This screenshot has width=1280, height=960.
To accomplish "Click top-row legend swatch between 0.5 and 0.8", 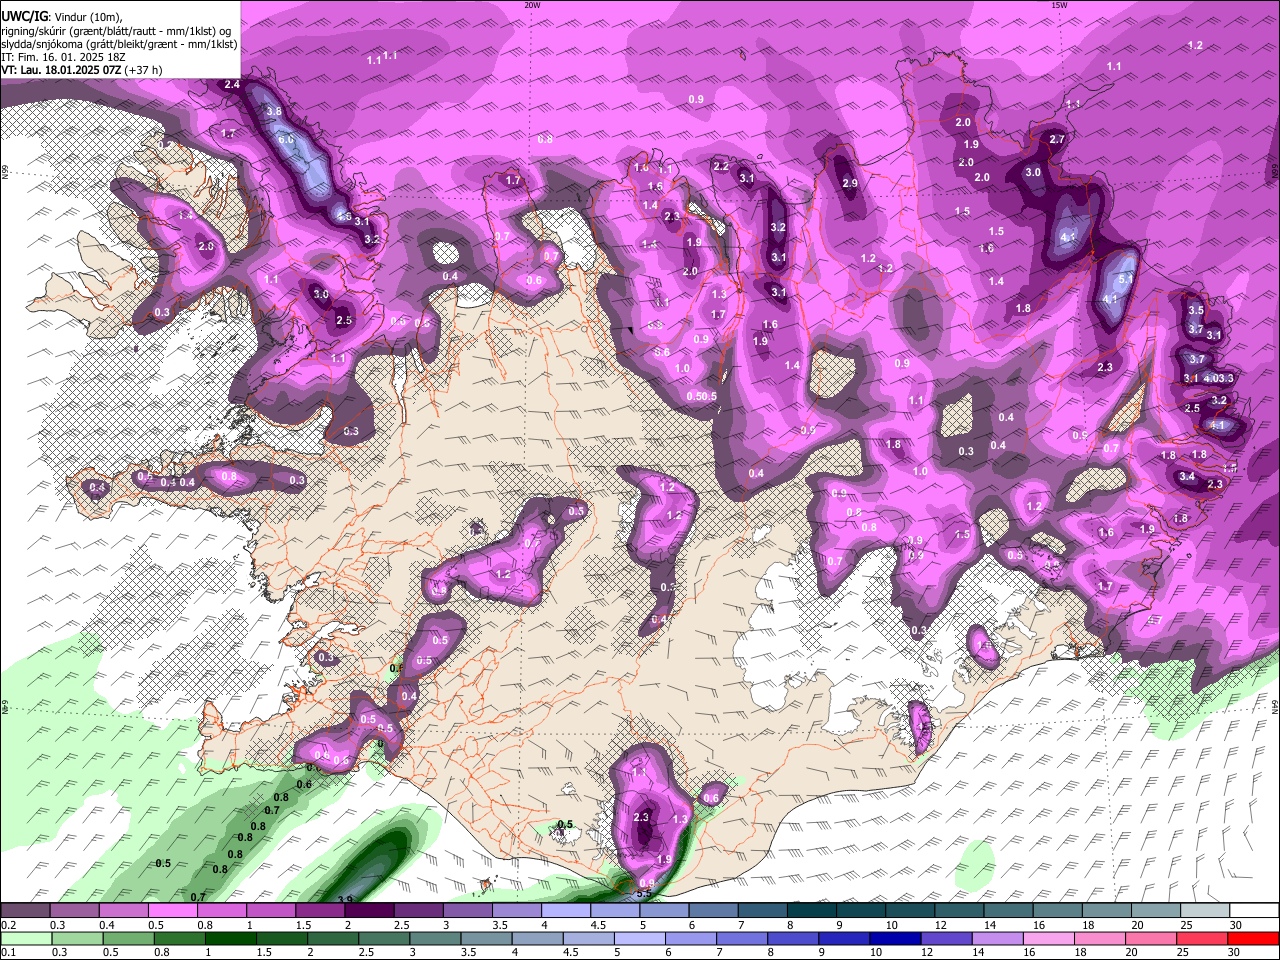I will [172, 911].
